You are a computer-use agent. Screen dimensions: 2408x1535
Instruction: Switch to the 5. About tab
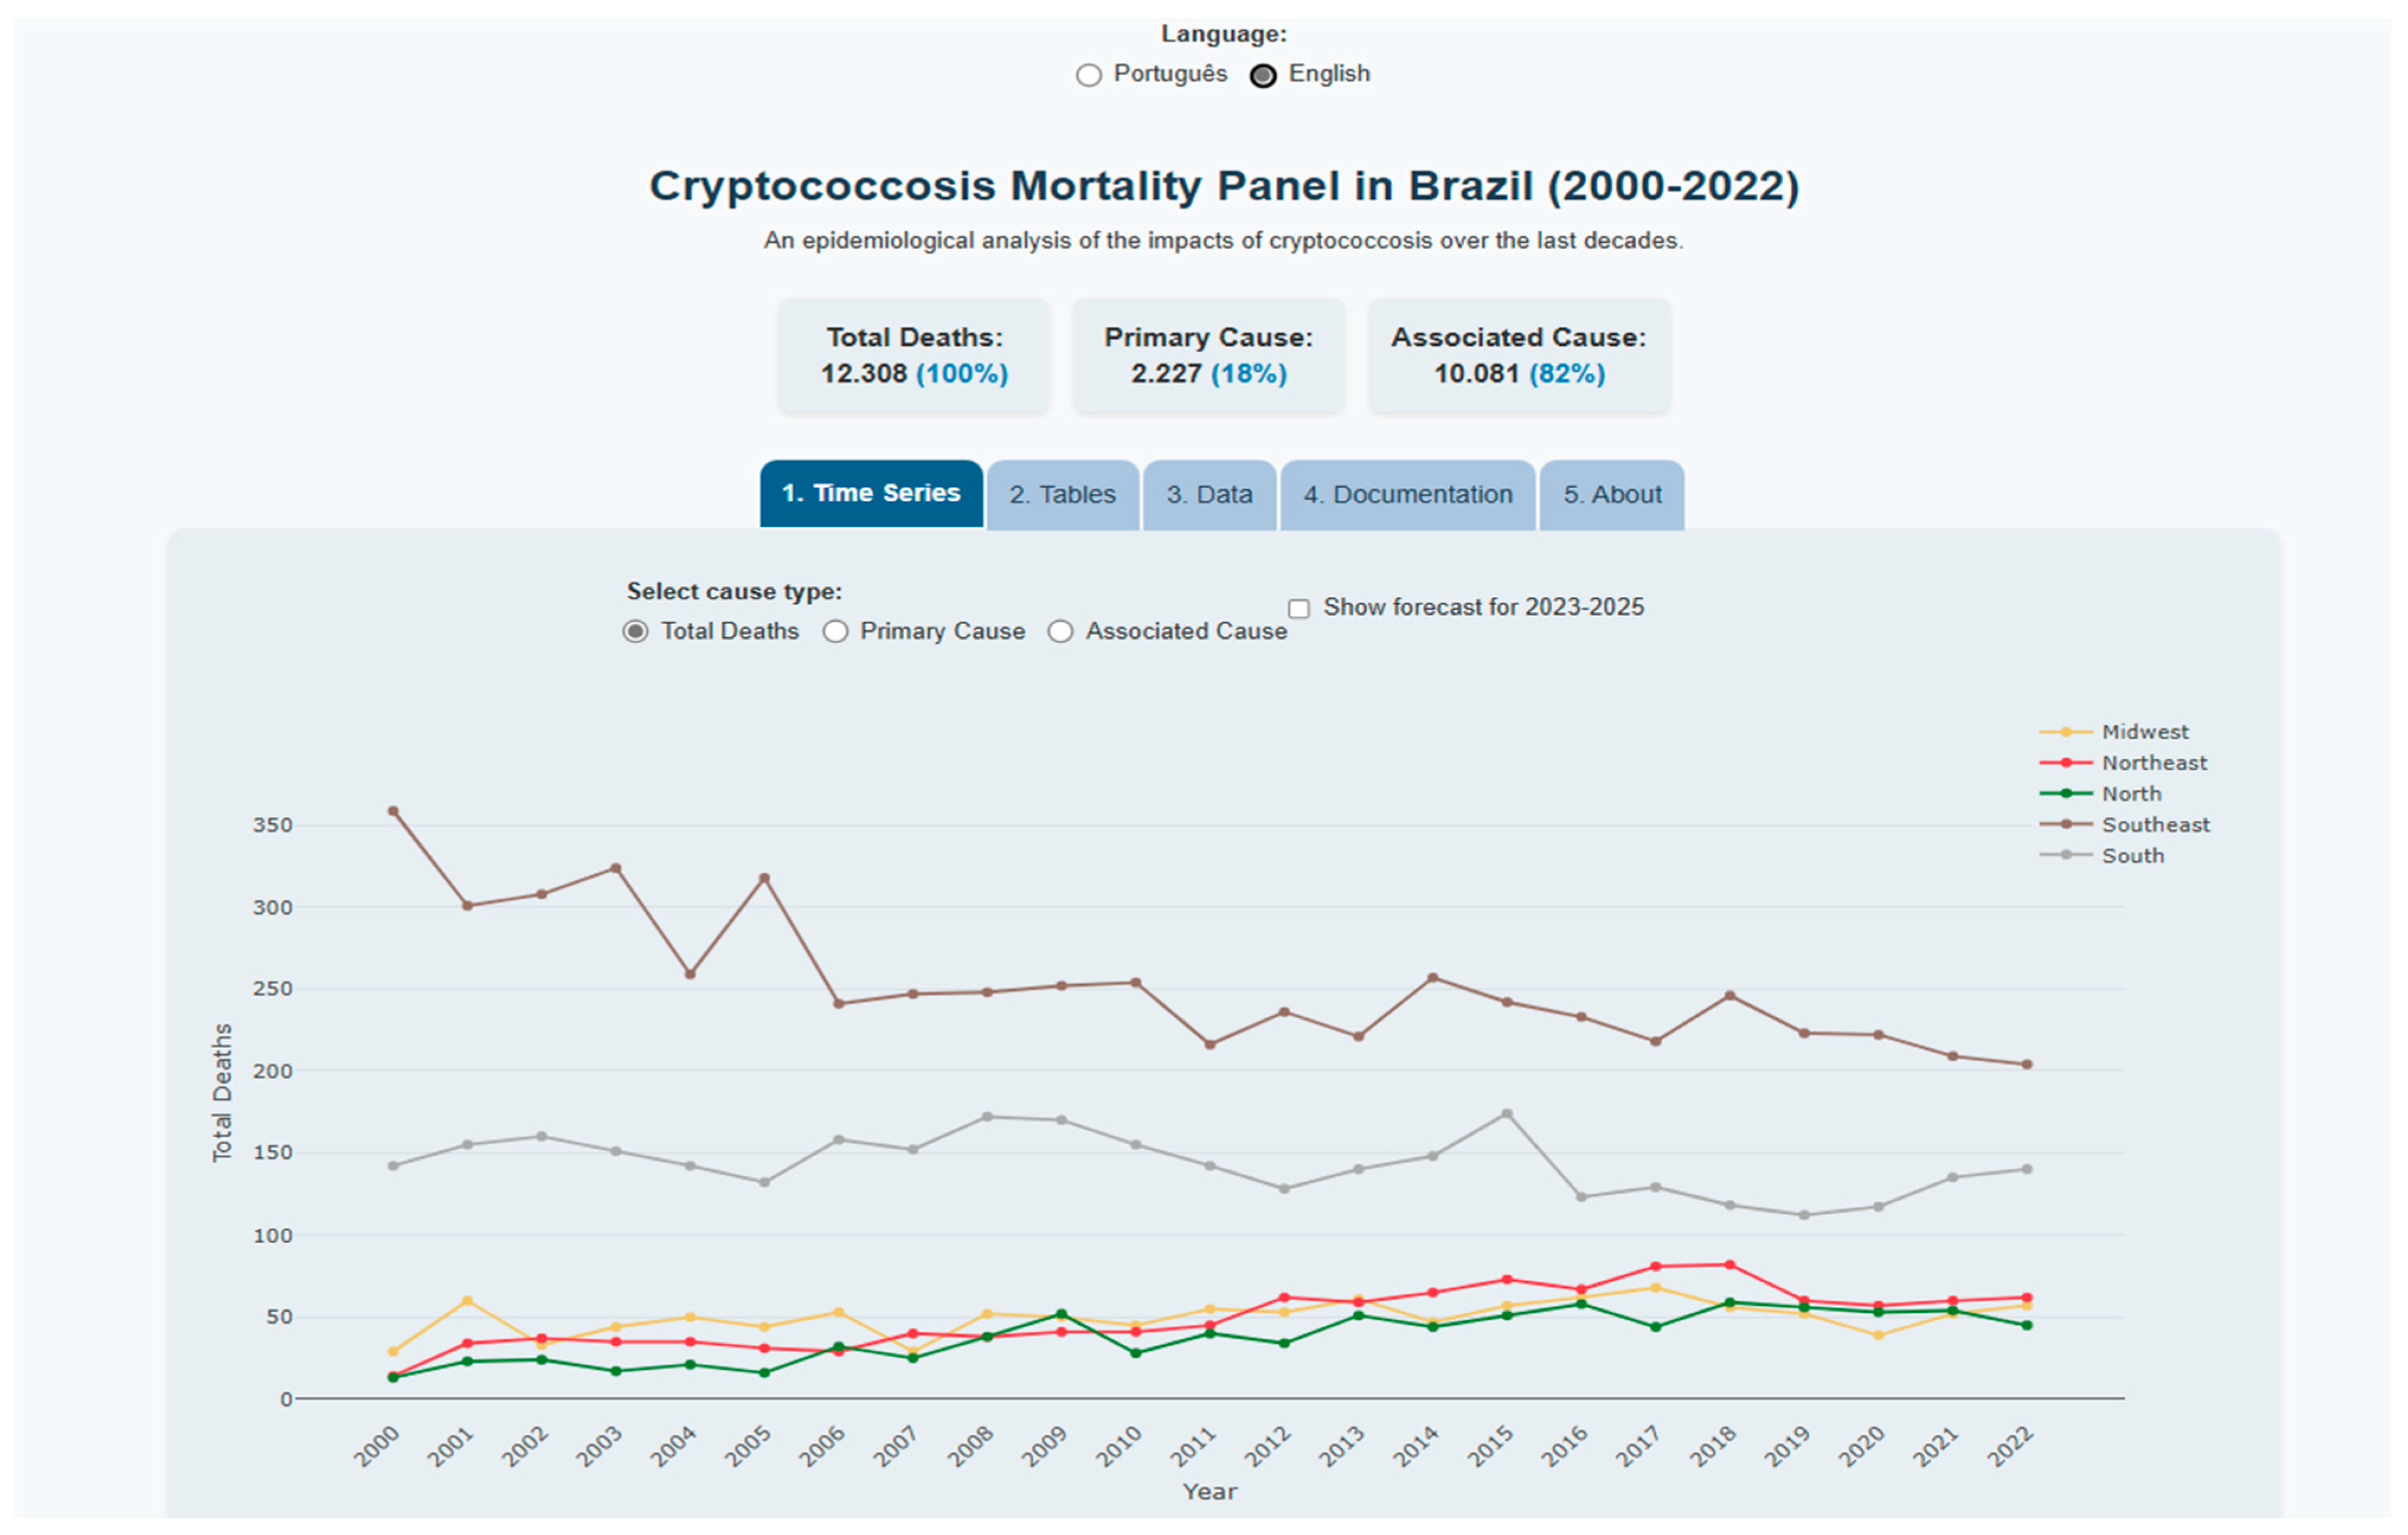1612,495
